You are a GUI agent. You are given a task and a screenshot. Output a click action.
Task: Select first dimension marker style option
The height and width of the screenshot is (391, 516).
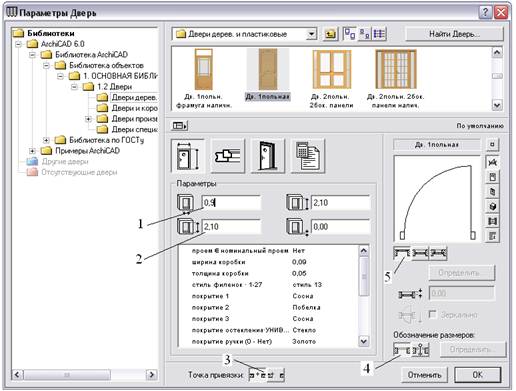(402, 350)
